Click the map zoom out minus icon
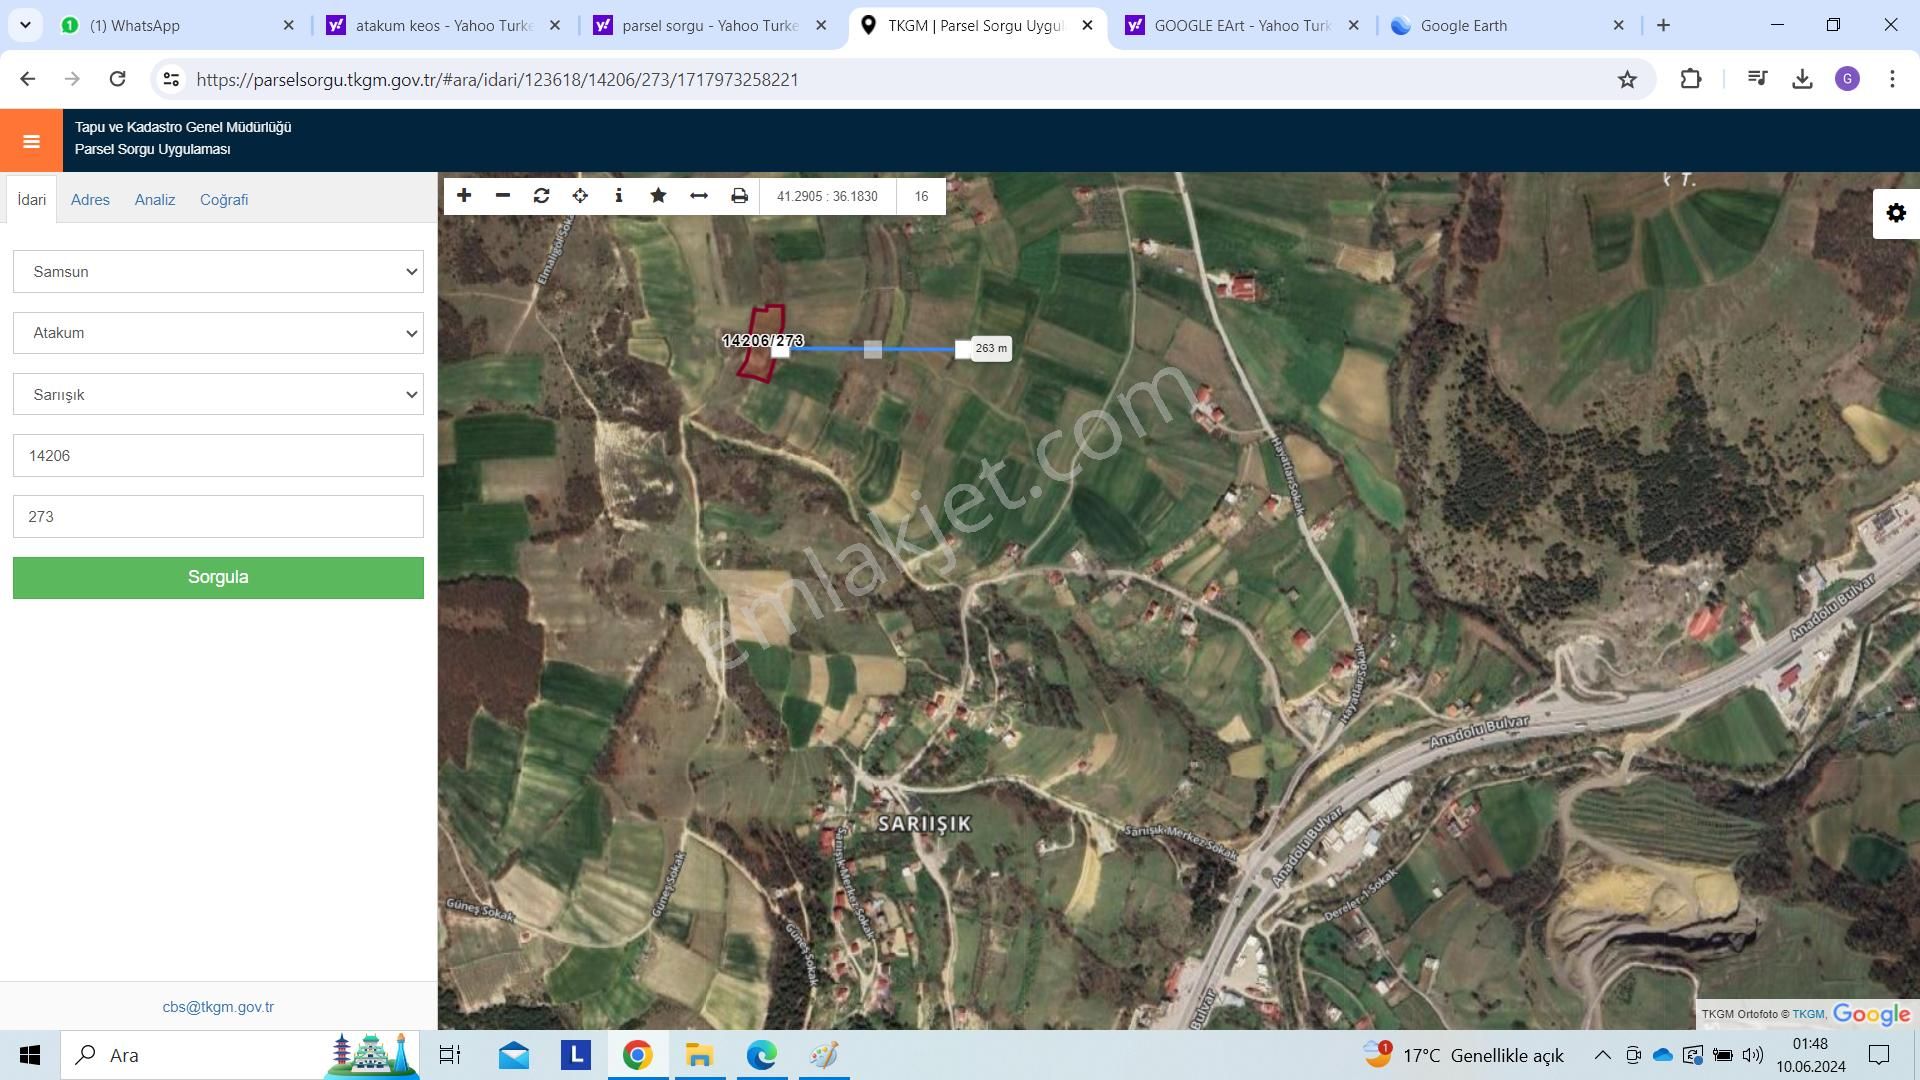 pyautogui.click(x=503, y=196)
